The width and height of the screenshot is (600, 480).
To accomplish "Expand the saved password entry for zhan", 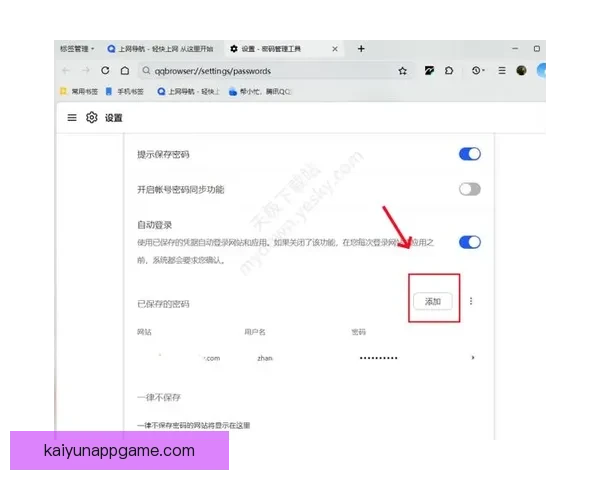I will point(473,358).
